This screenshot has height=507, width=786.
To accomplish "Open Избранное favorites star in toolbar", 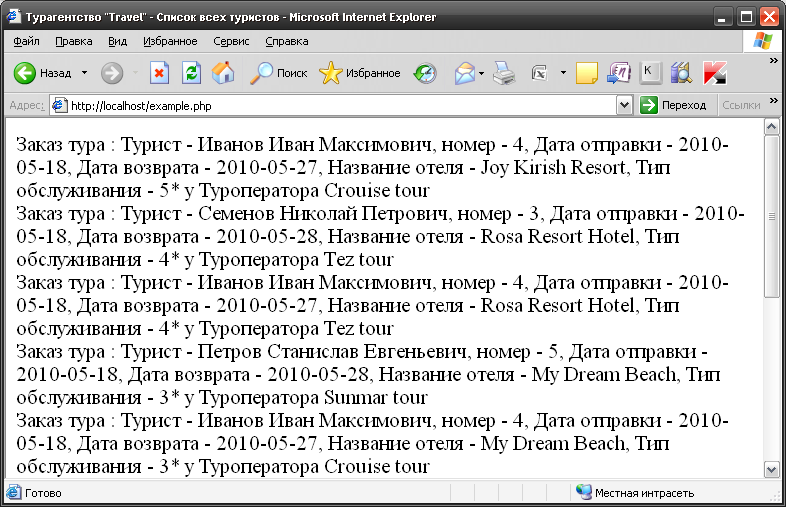I will click(360, 73).
